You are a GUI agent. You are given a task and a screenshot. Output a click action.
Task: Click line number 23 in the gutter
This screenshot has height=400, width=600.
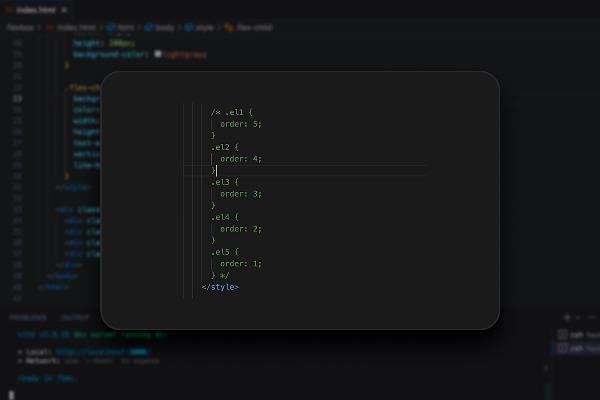point(18,99)
